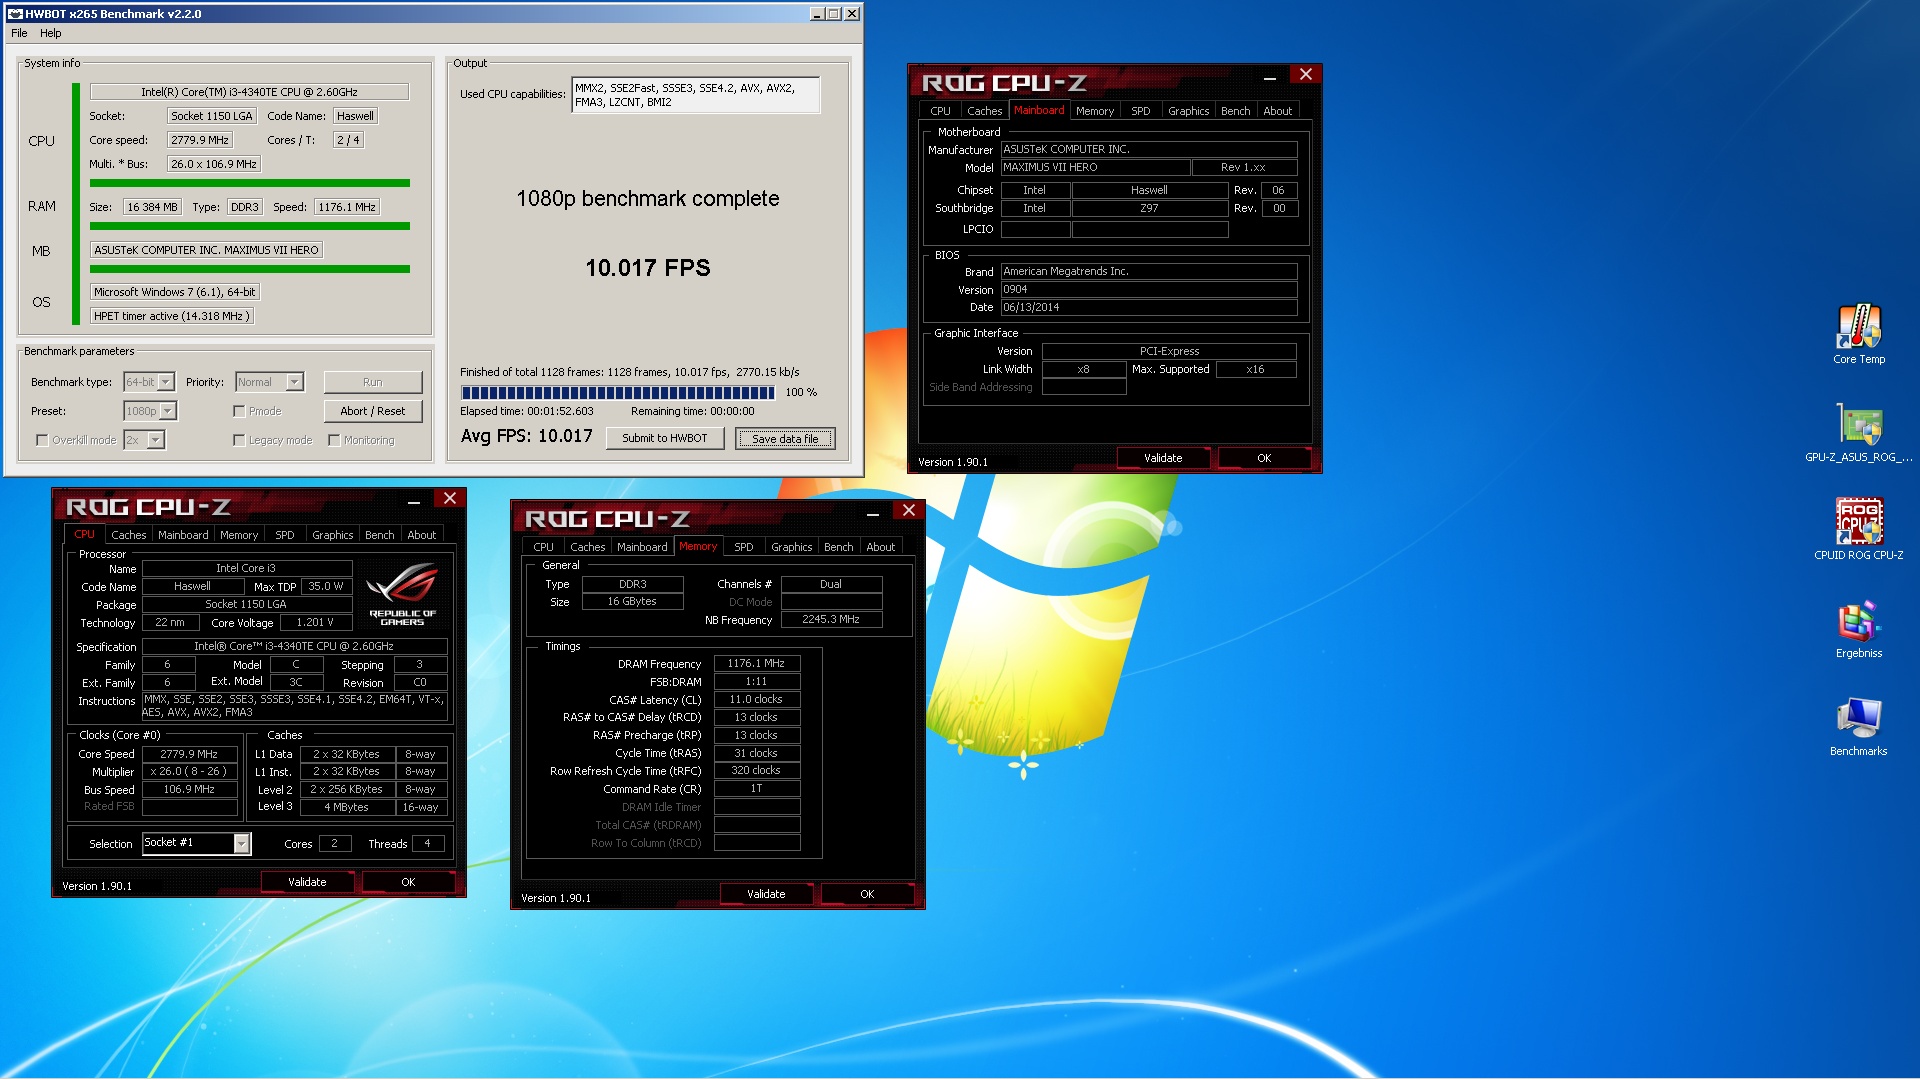Switch to CPU tab in Mainboard window

click(940, 111)
